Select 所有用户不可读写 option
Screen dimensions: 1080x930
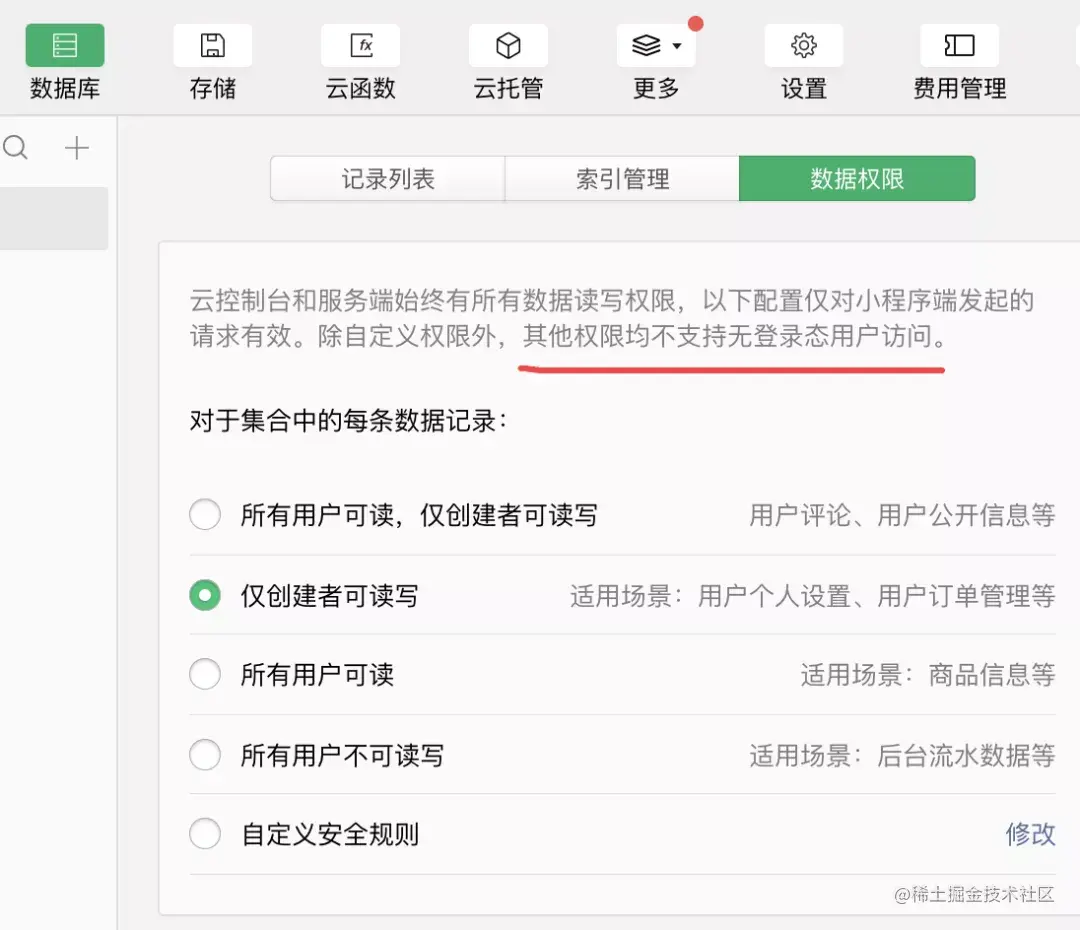click(204, 754)
